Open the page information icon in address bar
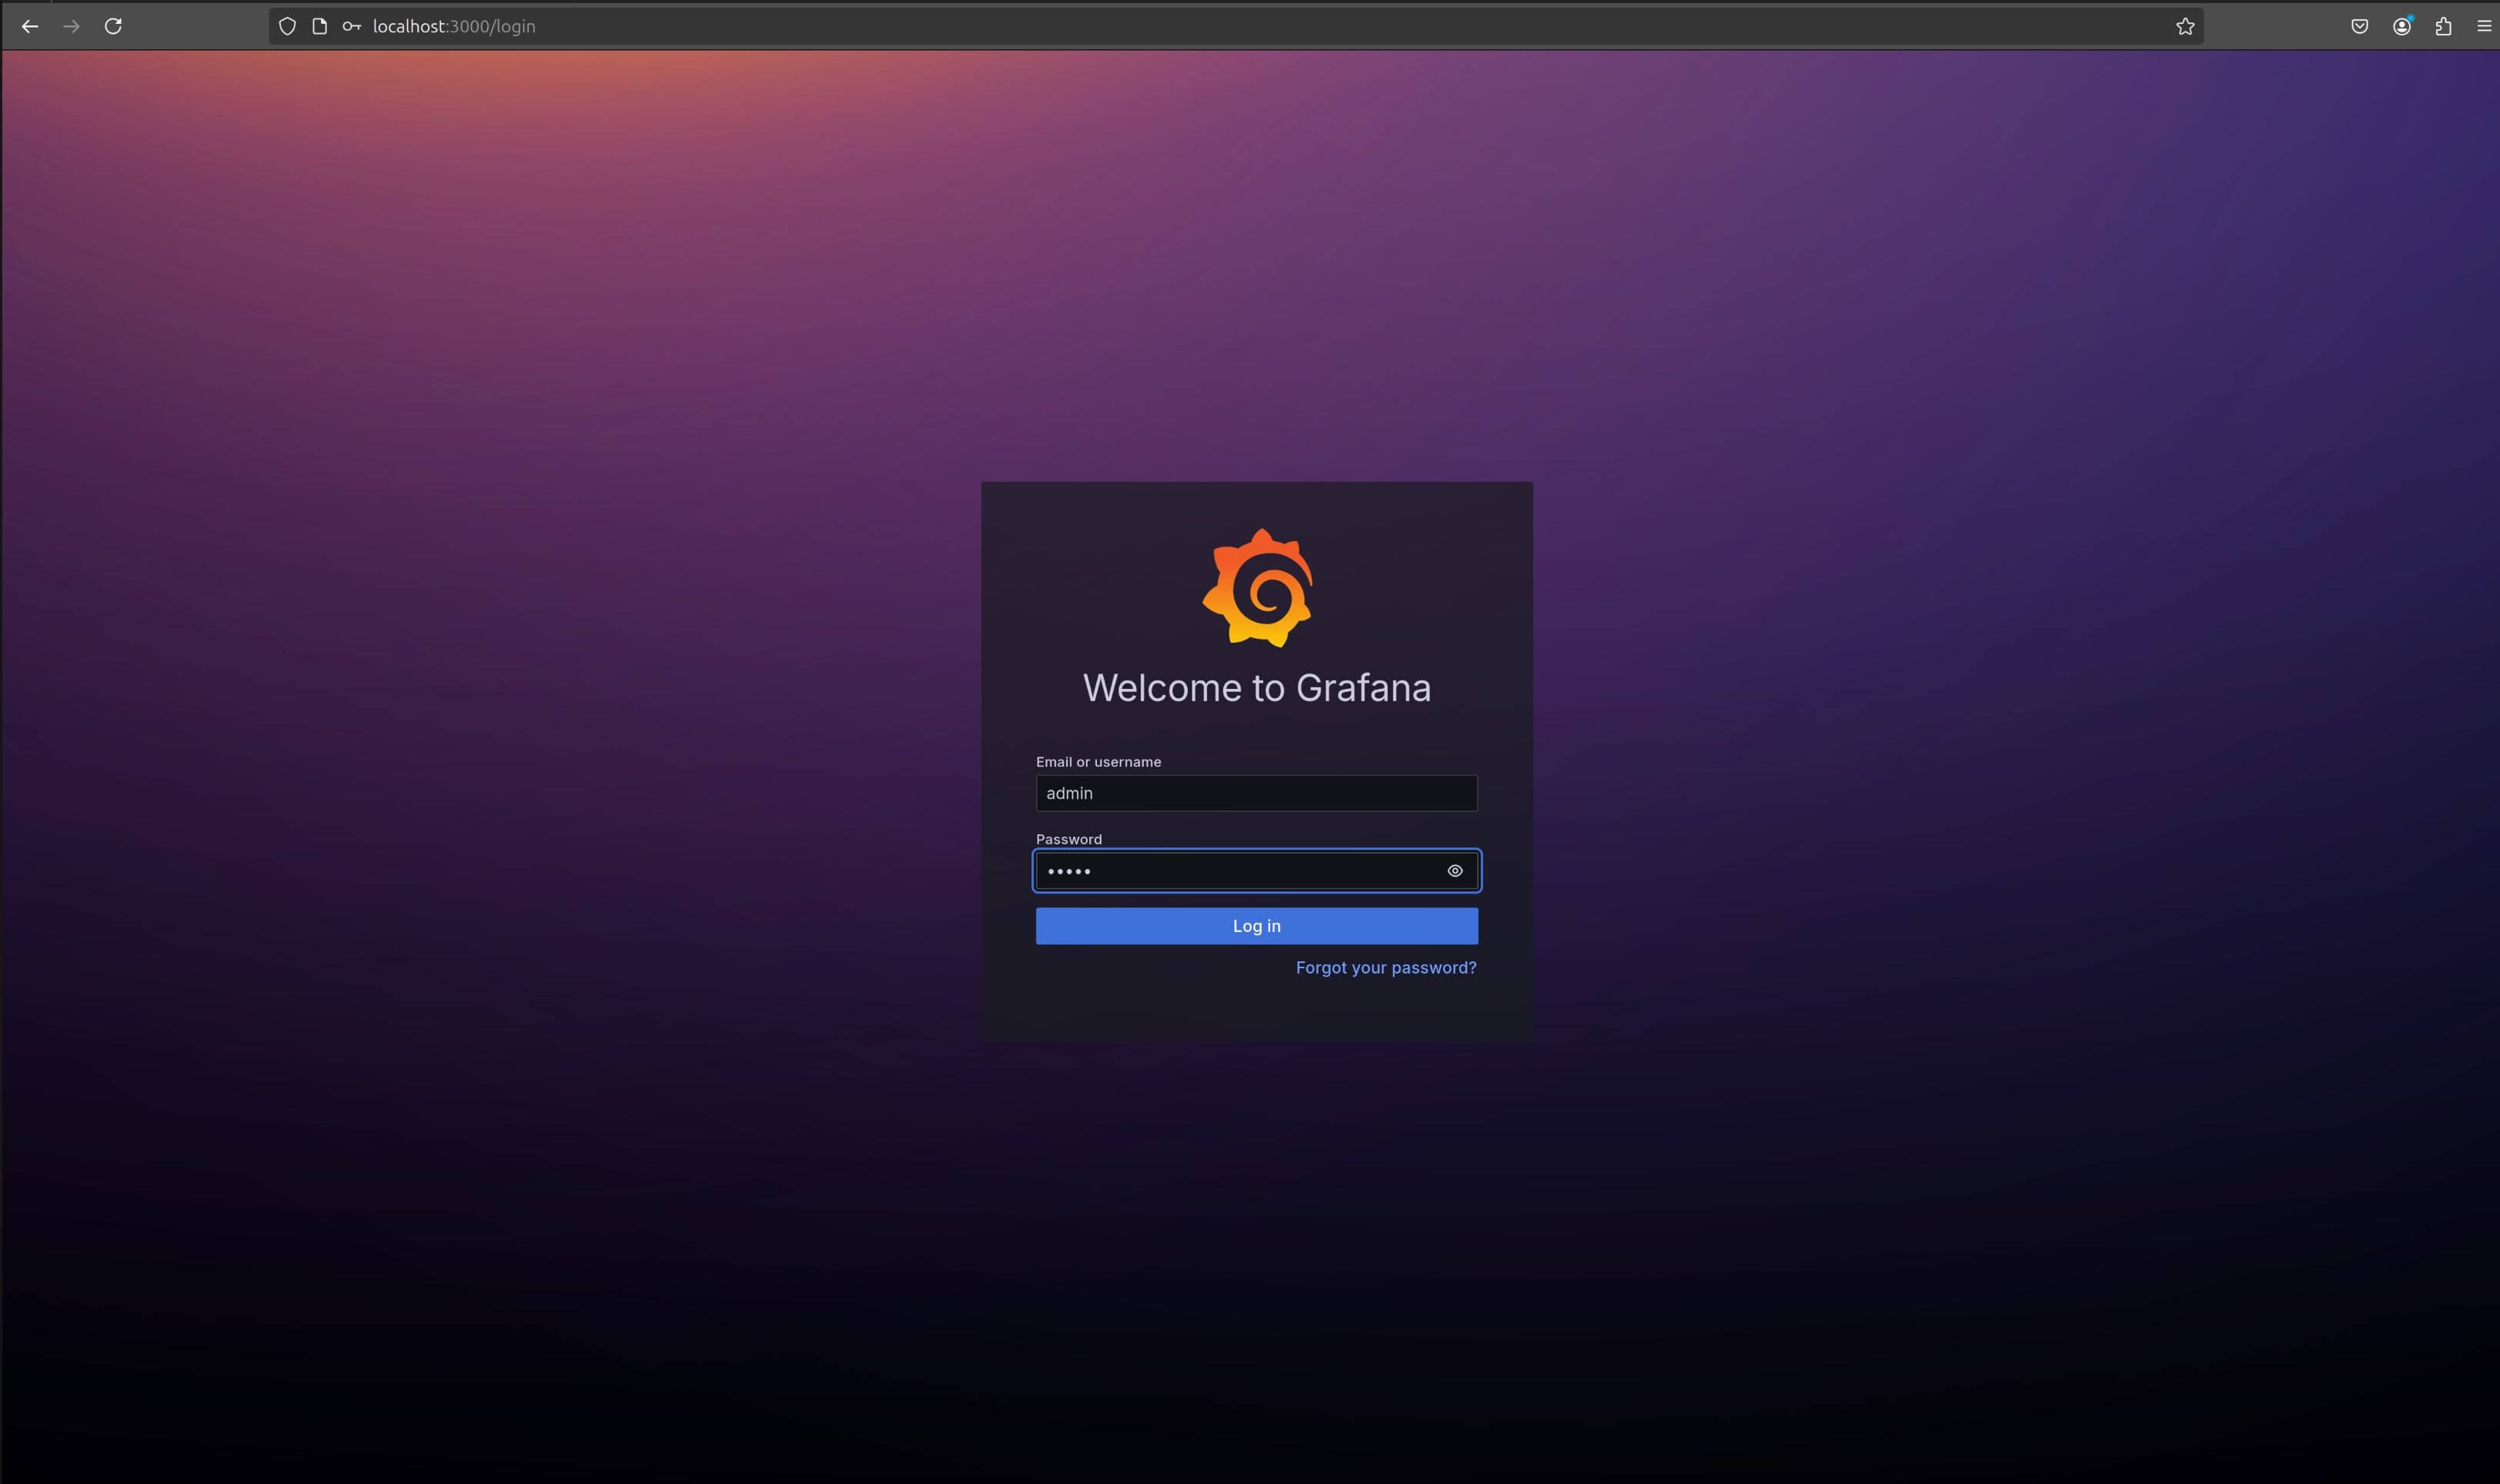This screenshot has height=1484, width=2500. (x=319, y=26)
